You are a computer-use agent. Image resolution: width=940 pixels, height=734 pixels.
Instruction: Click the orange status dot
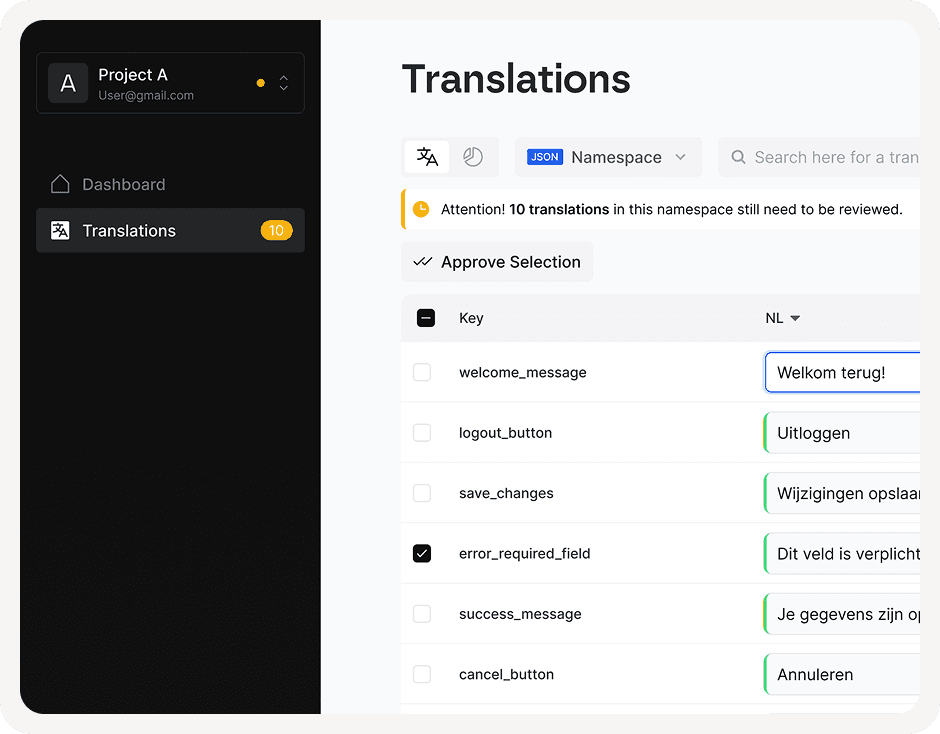pyautogui.click(x=261, y=83)
